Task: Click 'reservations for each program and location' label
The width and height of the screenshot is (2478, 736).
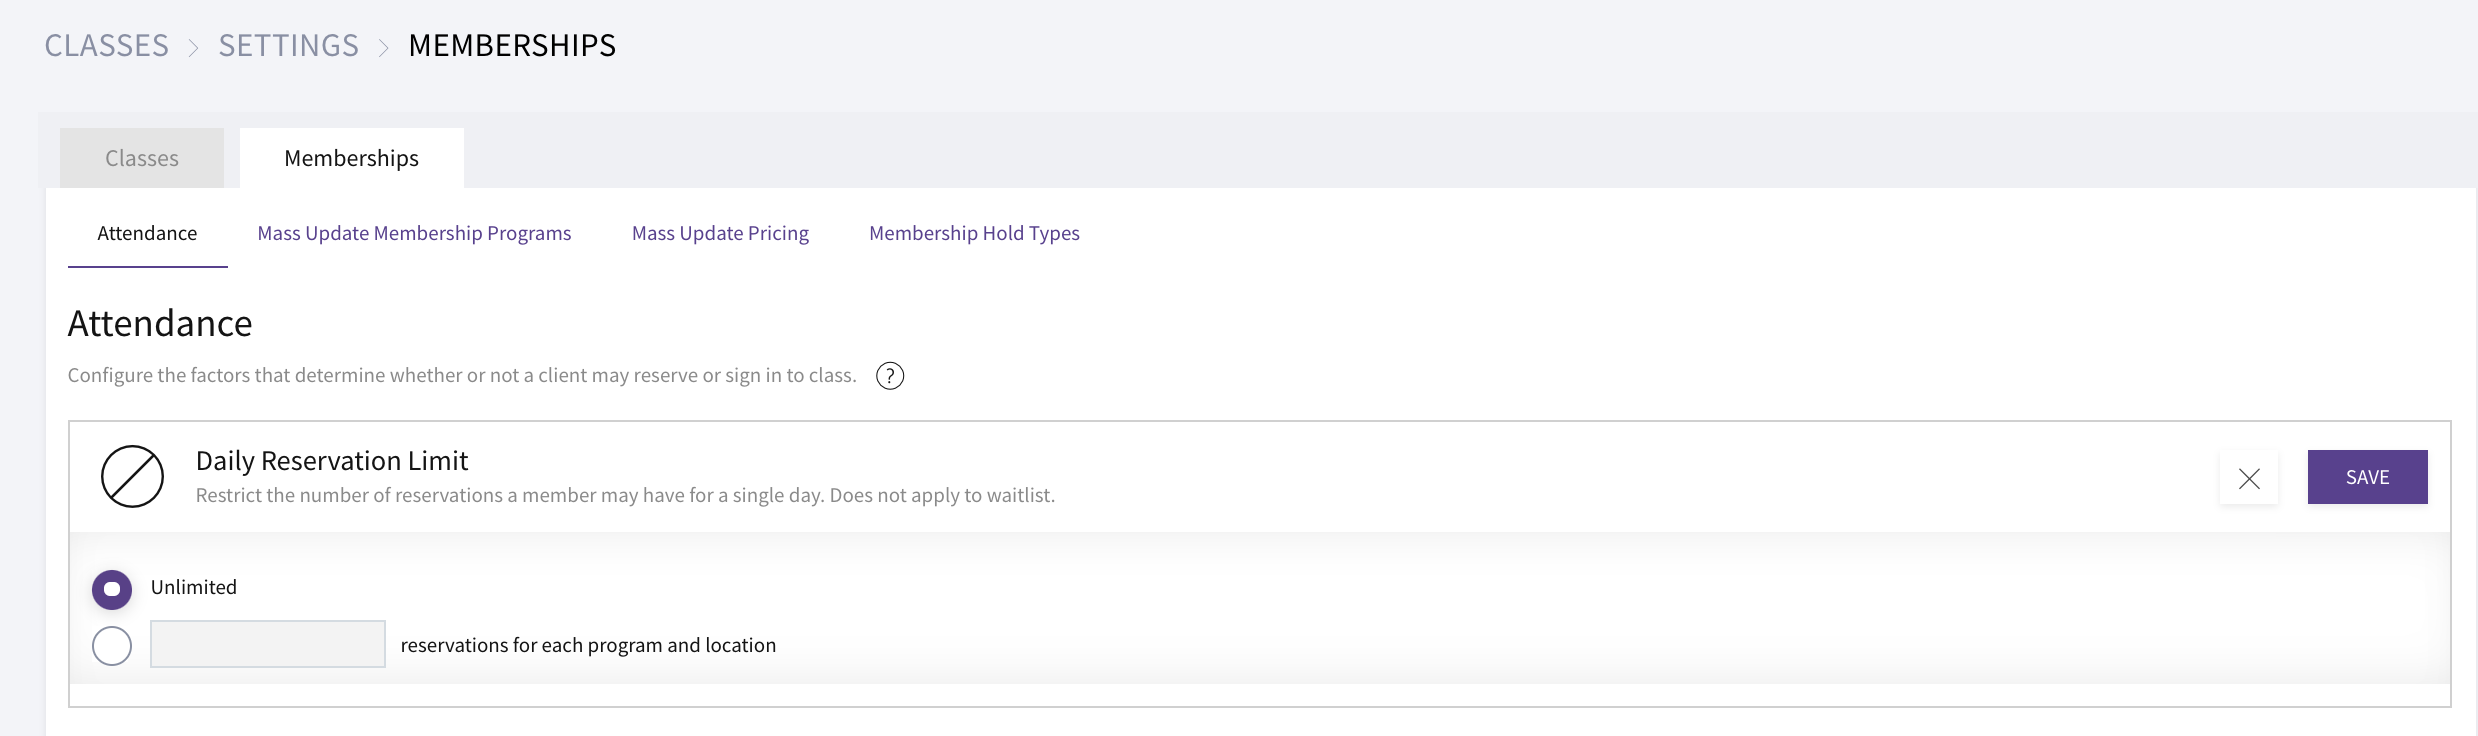Action: pos(588,645)
